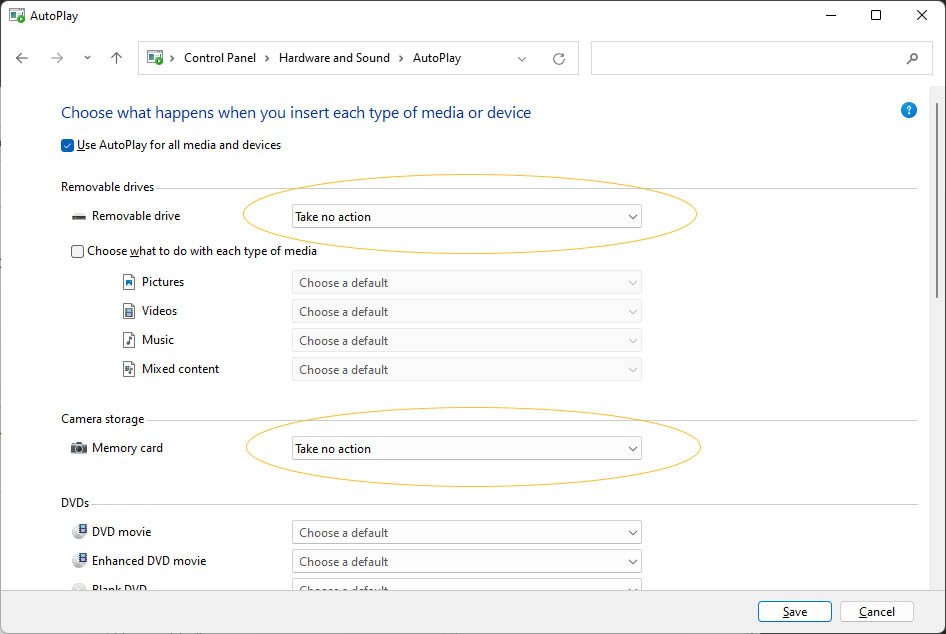Click the removable drive icon
The image size is (946, 634).
78,216
